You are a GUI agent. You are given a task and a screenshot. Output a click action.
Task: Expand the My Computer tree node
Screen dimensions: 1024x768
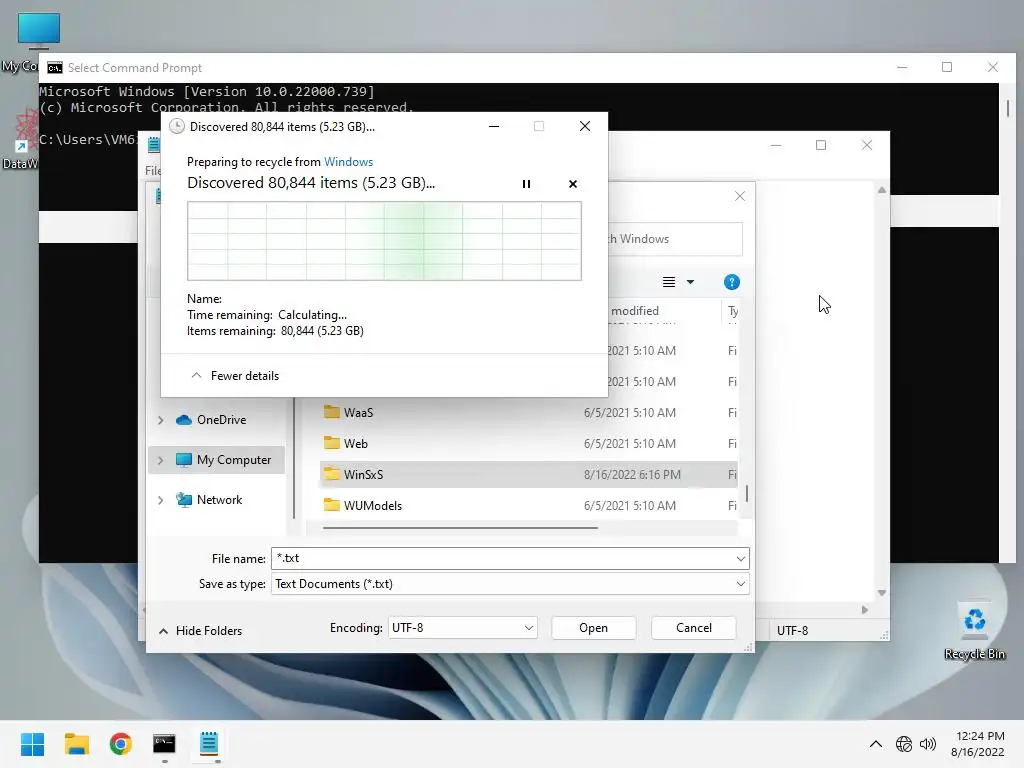[161, 460]
